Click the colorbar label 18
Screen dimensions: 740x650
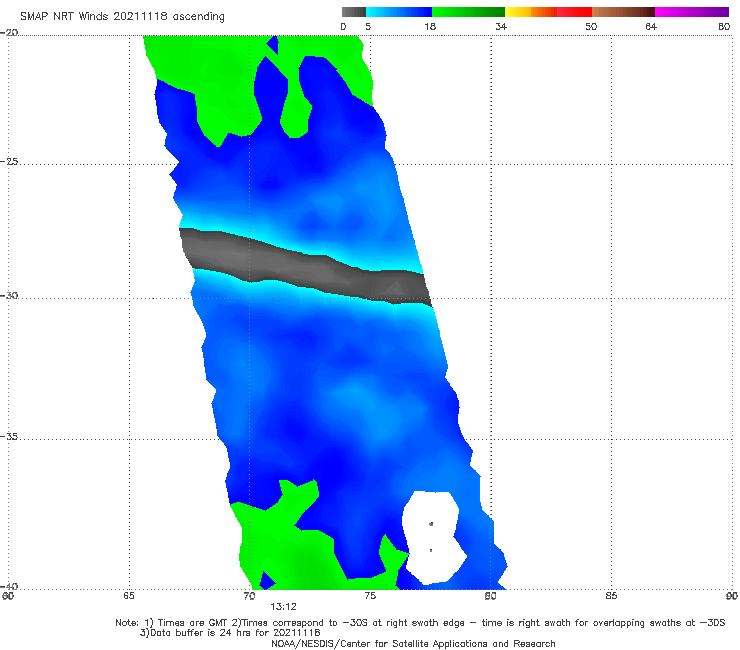(x=430, y=26)
